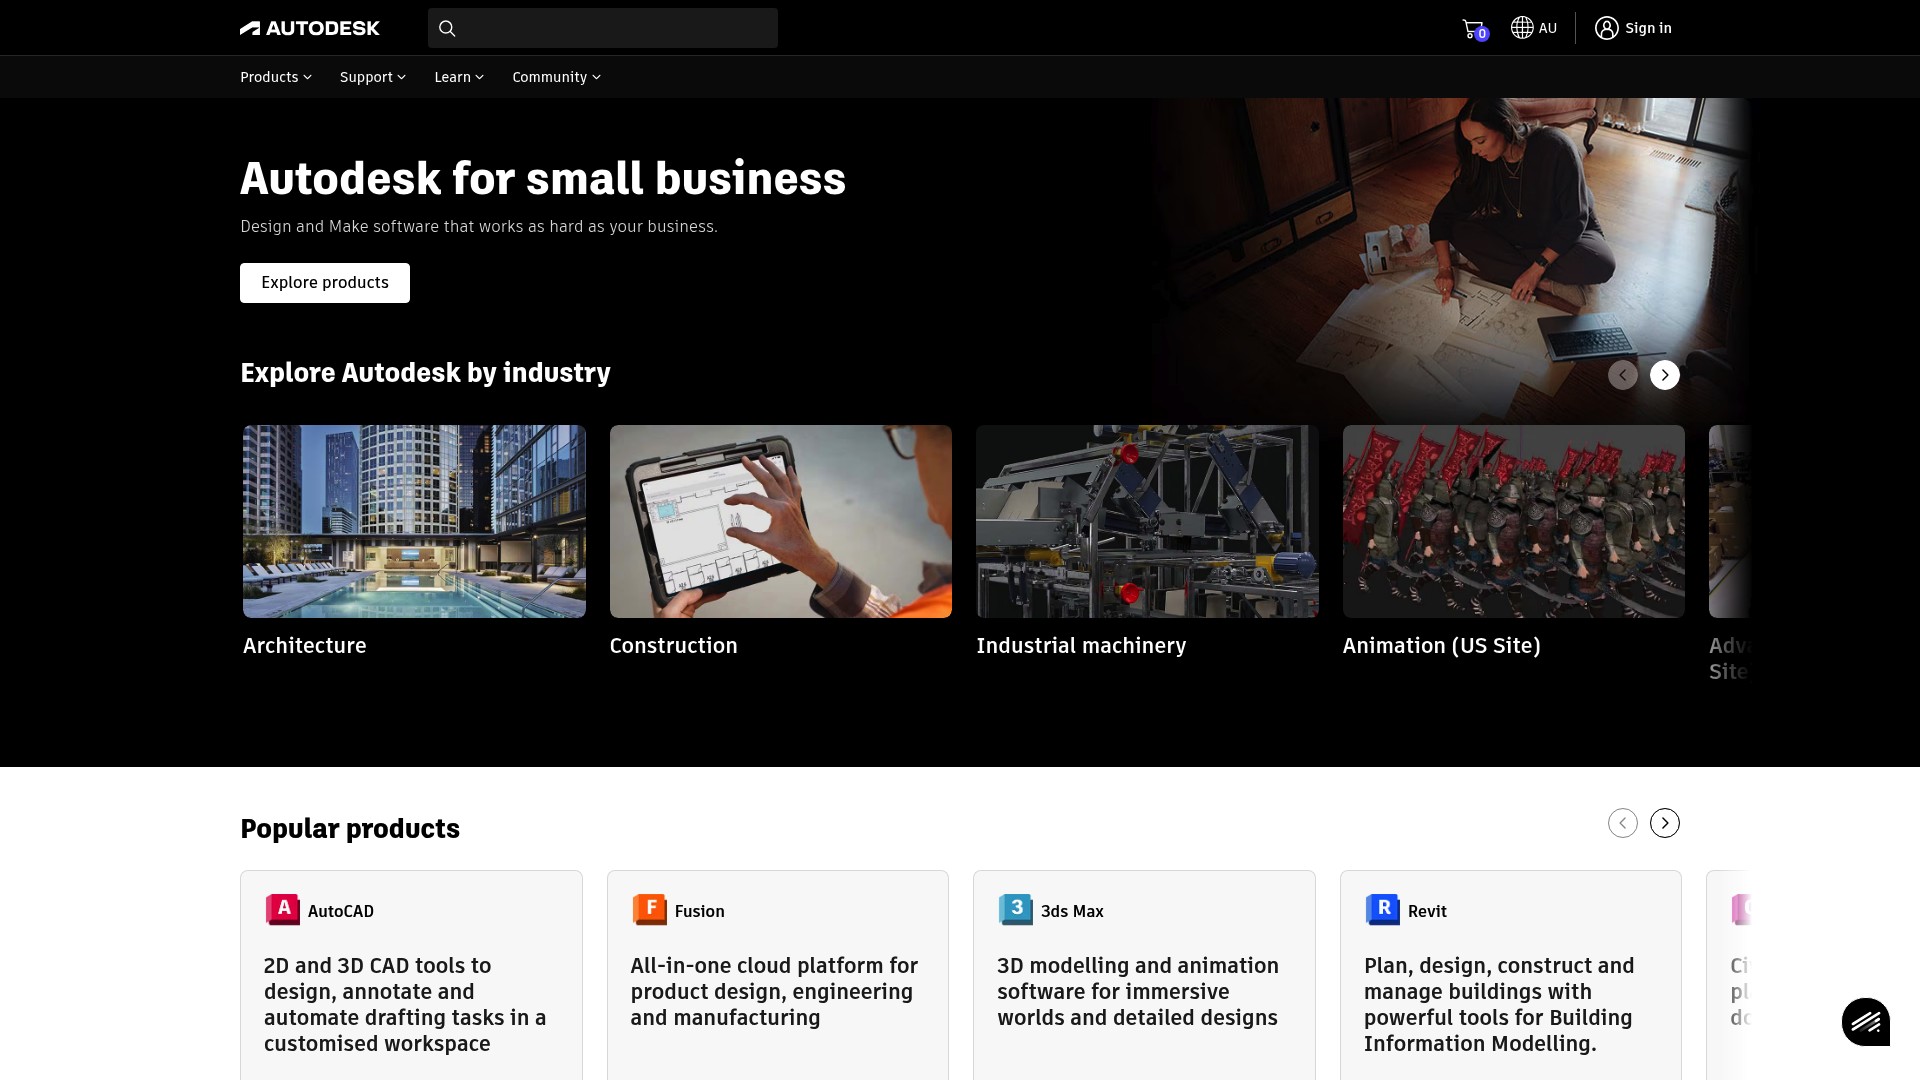This screenshot has height=1080, width=1920.
Task: Click the Fusion description text
Action: coord(774,991)
